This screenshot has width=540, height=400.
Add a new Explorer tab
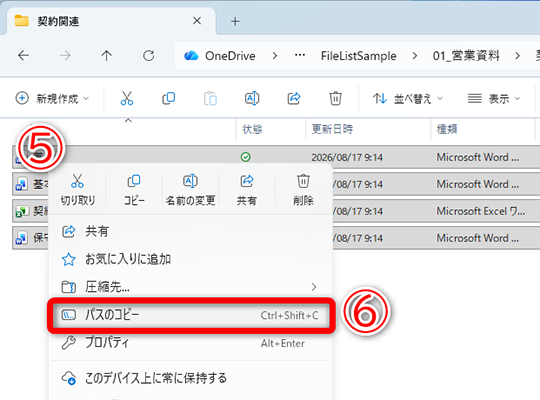click(x=235, y=21)
